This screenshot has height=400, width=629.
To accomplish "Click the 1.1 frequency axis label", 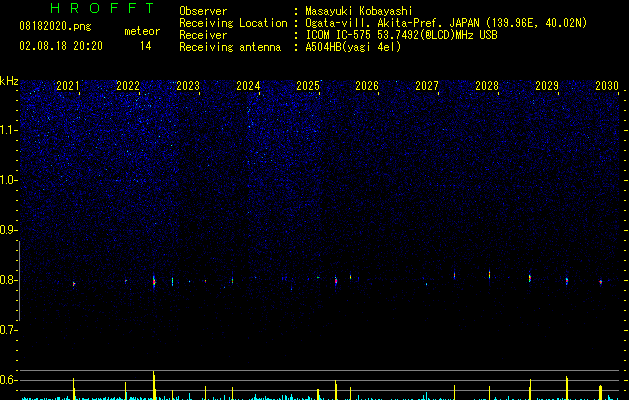I will [9, 130].
